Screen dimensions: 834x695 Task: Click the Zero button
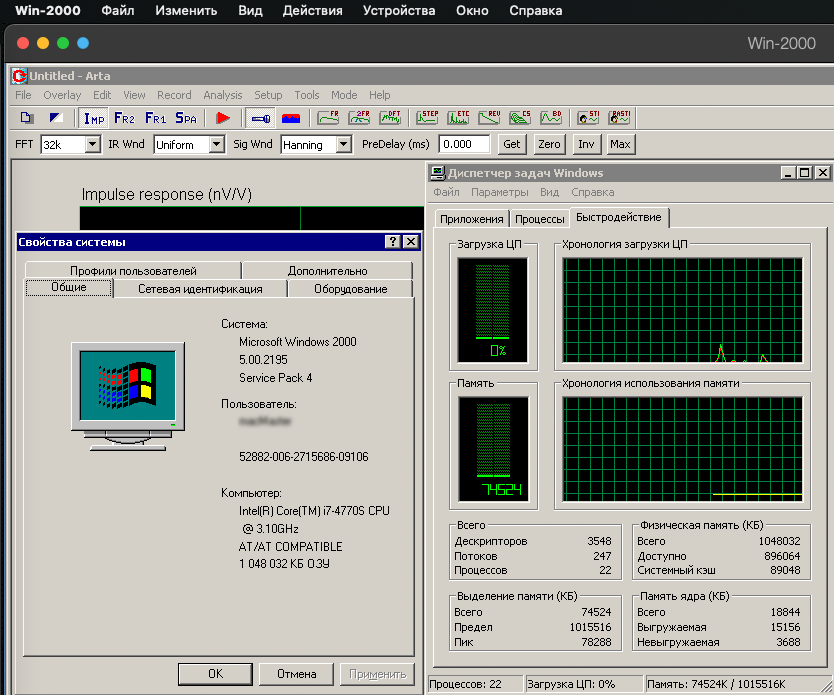[549, 144]
